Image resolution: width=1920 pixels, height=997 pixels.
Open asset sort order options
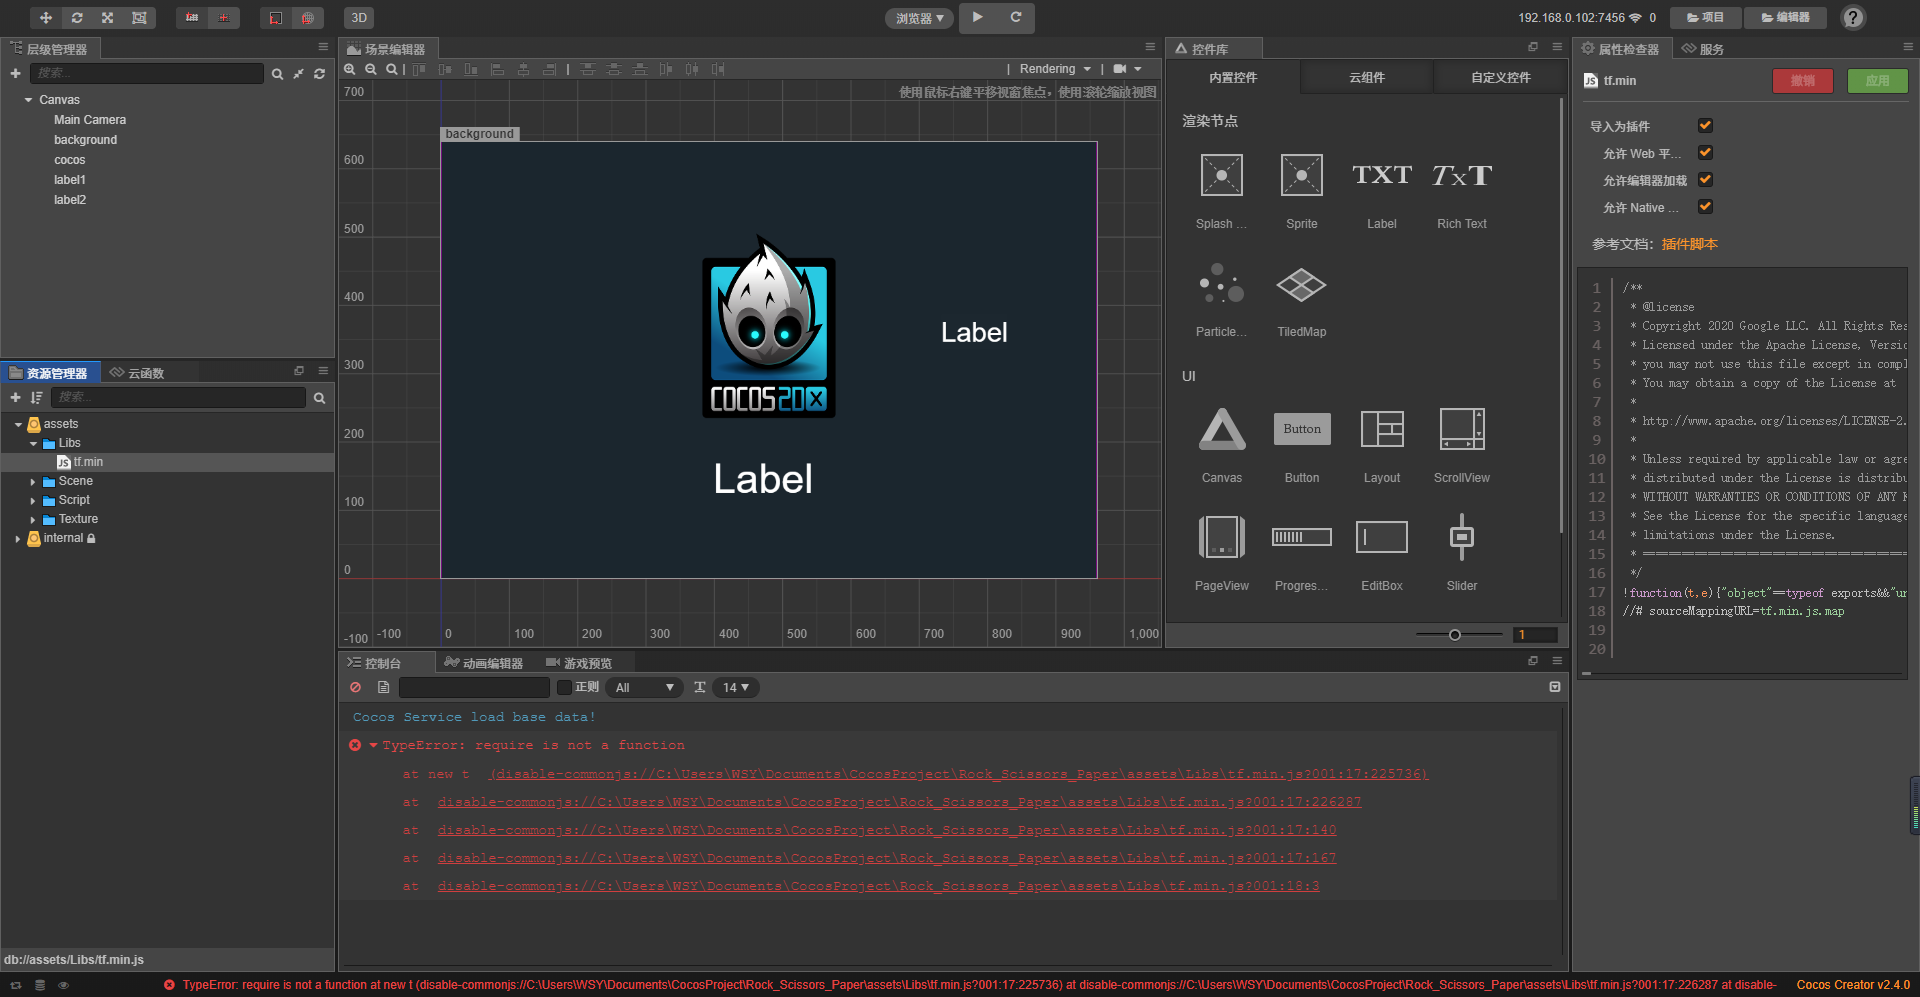click(x=37, y=398)
